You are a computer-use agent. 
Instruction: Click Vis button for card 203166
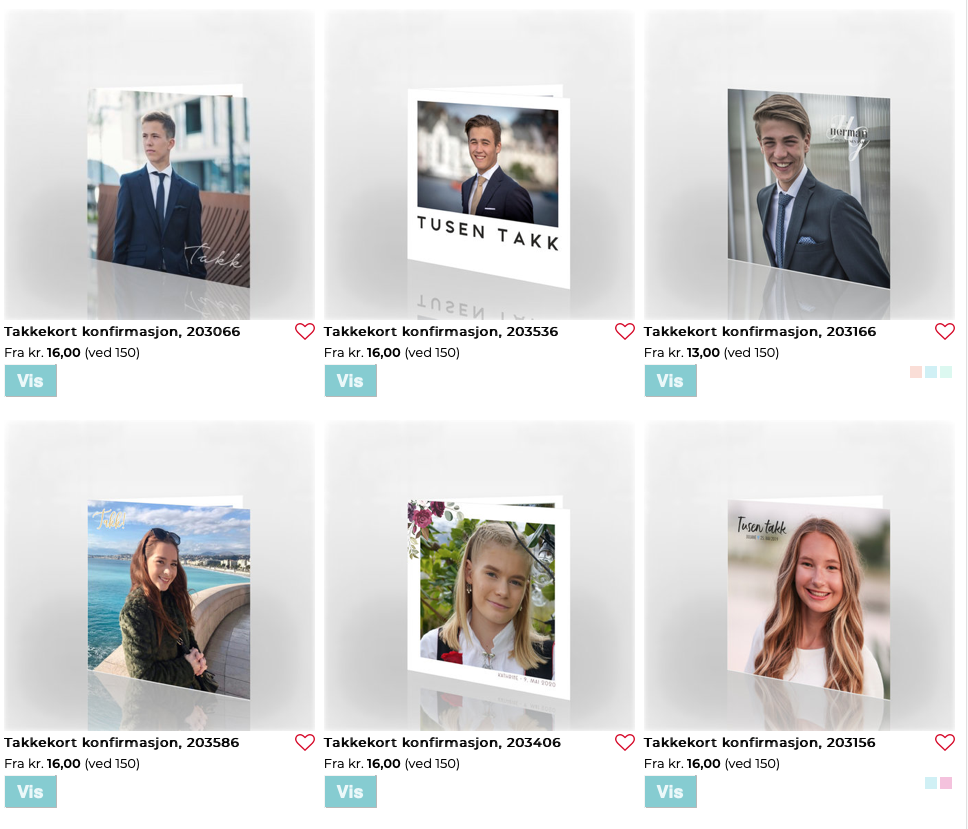(670, 381)
